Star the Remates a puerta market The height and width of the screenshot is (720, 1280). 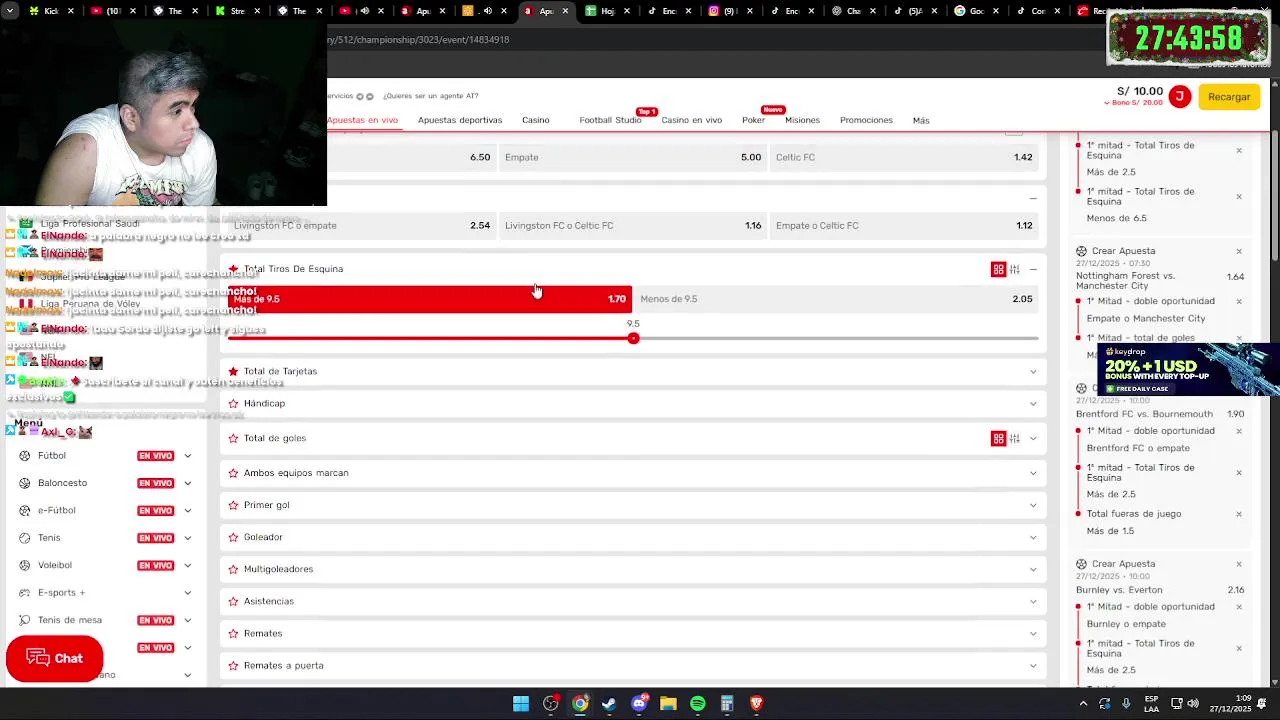coord(233,665)
